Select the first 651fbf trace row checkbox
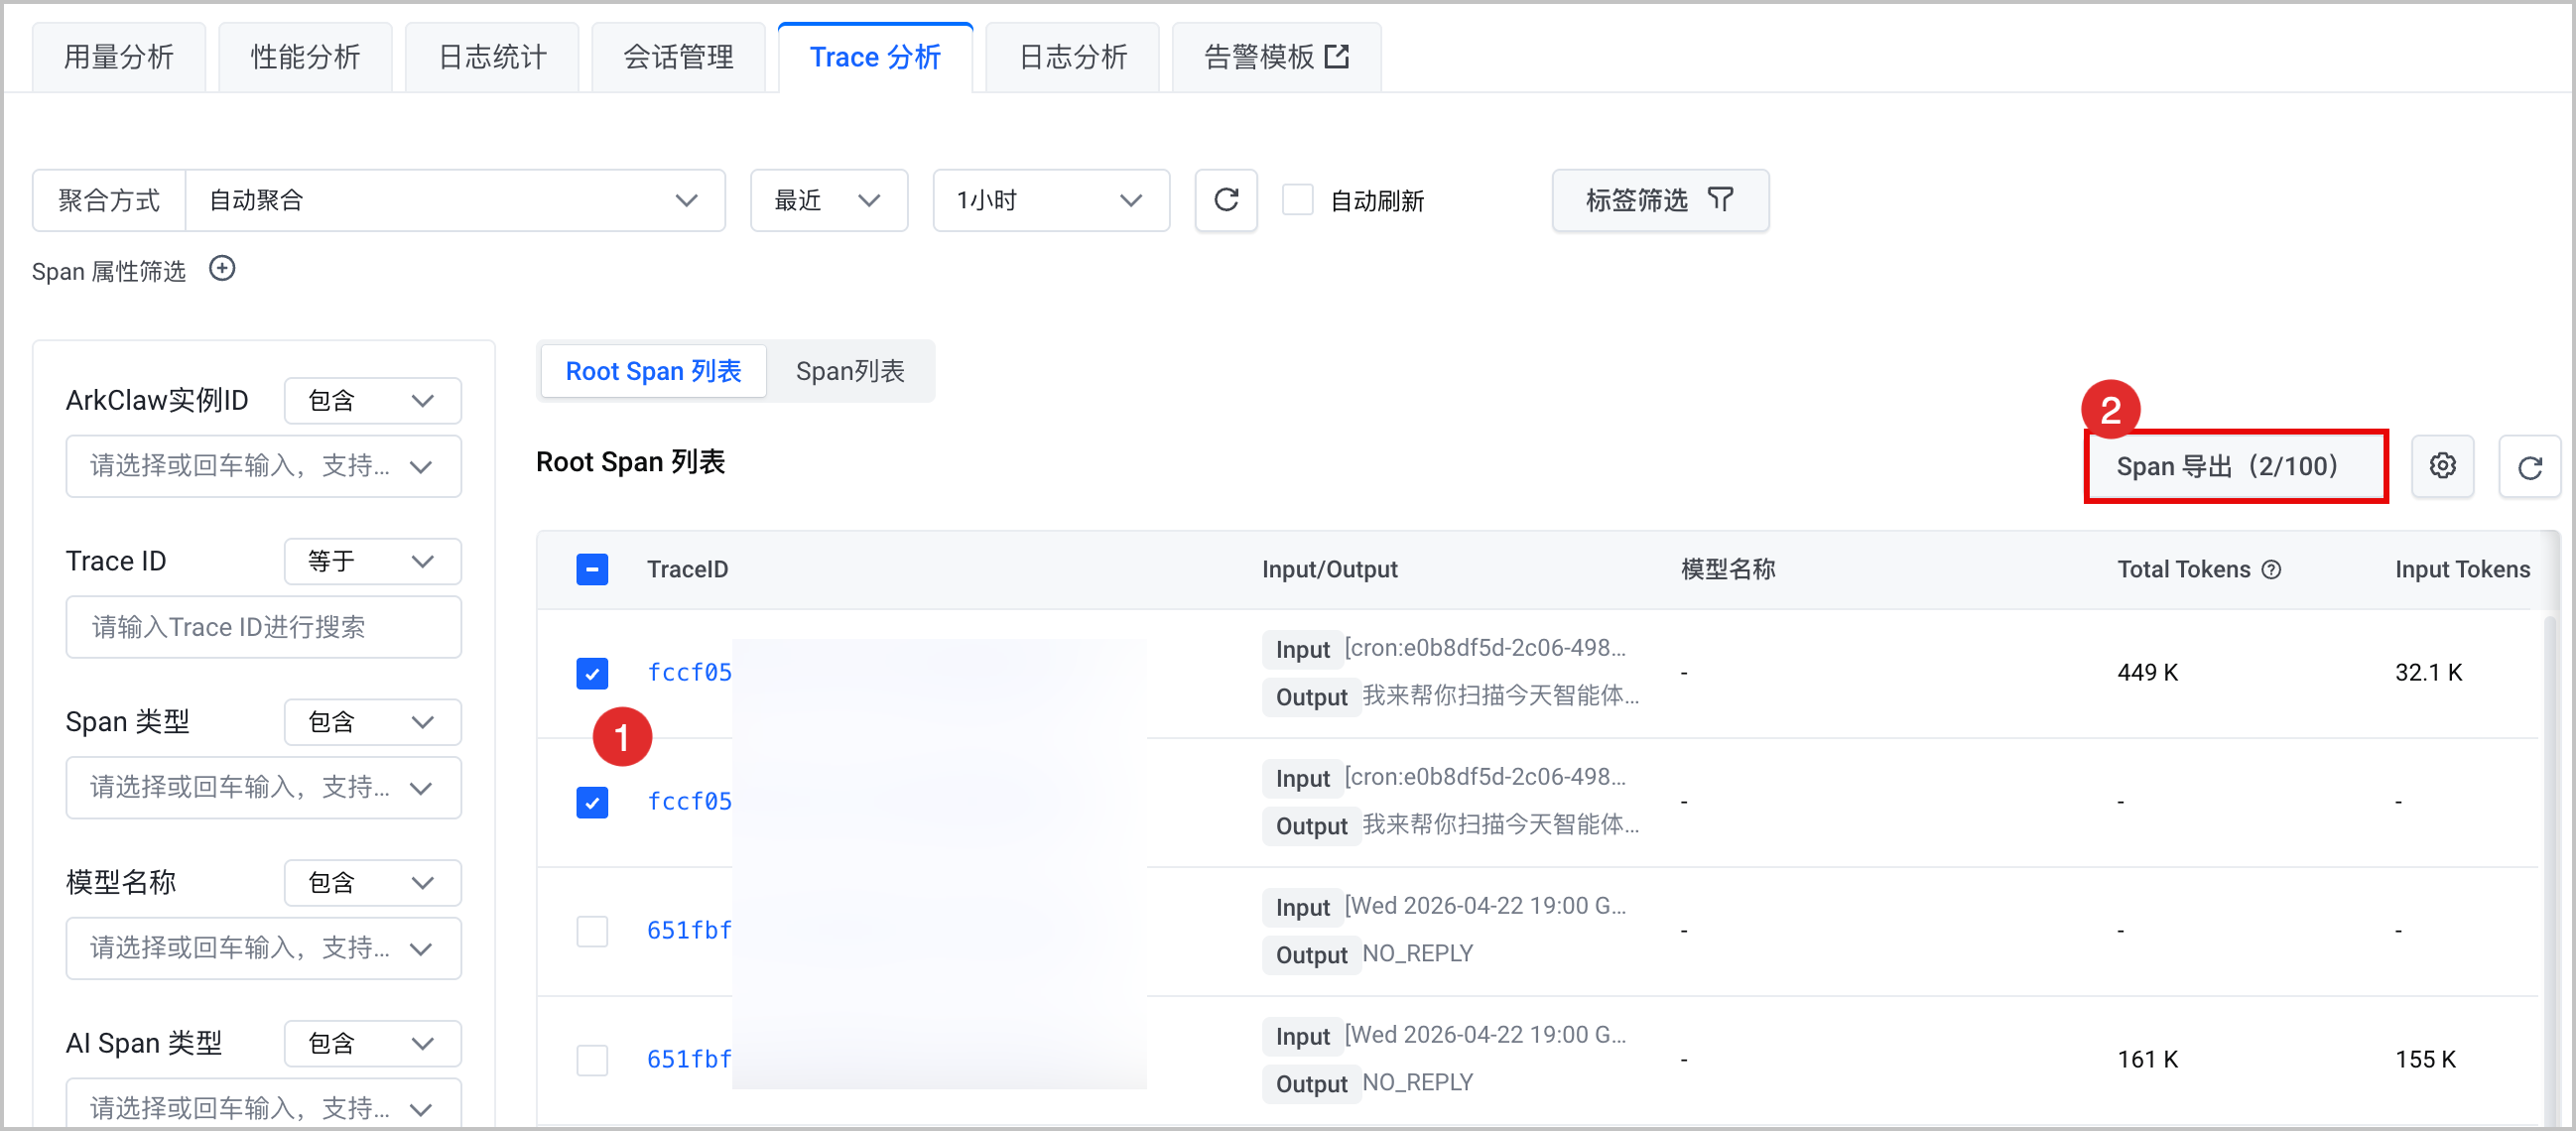 pos(592,931)
